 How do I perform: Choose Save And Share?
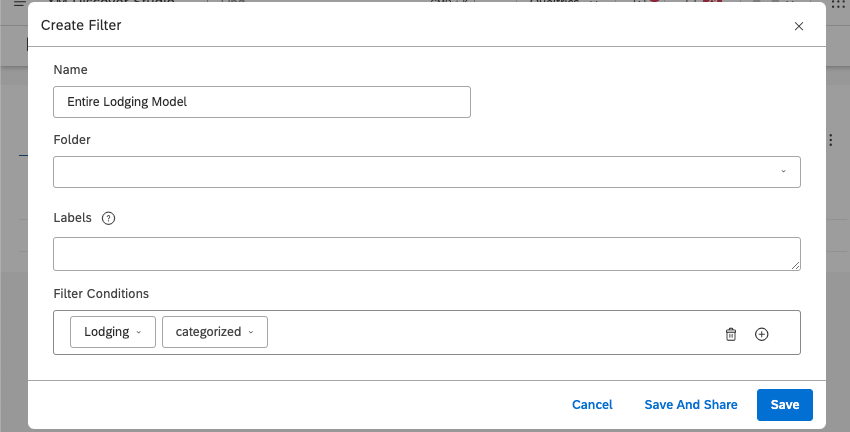tap(691, 405)
